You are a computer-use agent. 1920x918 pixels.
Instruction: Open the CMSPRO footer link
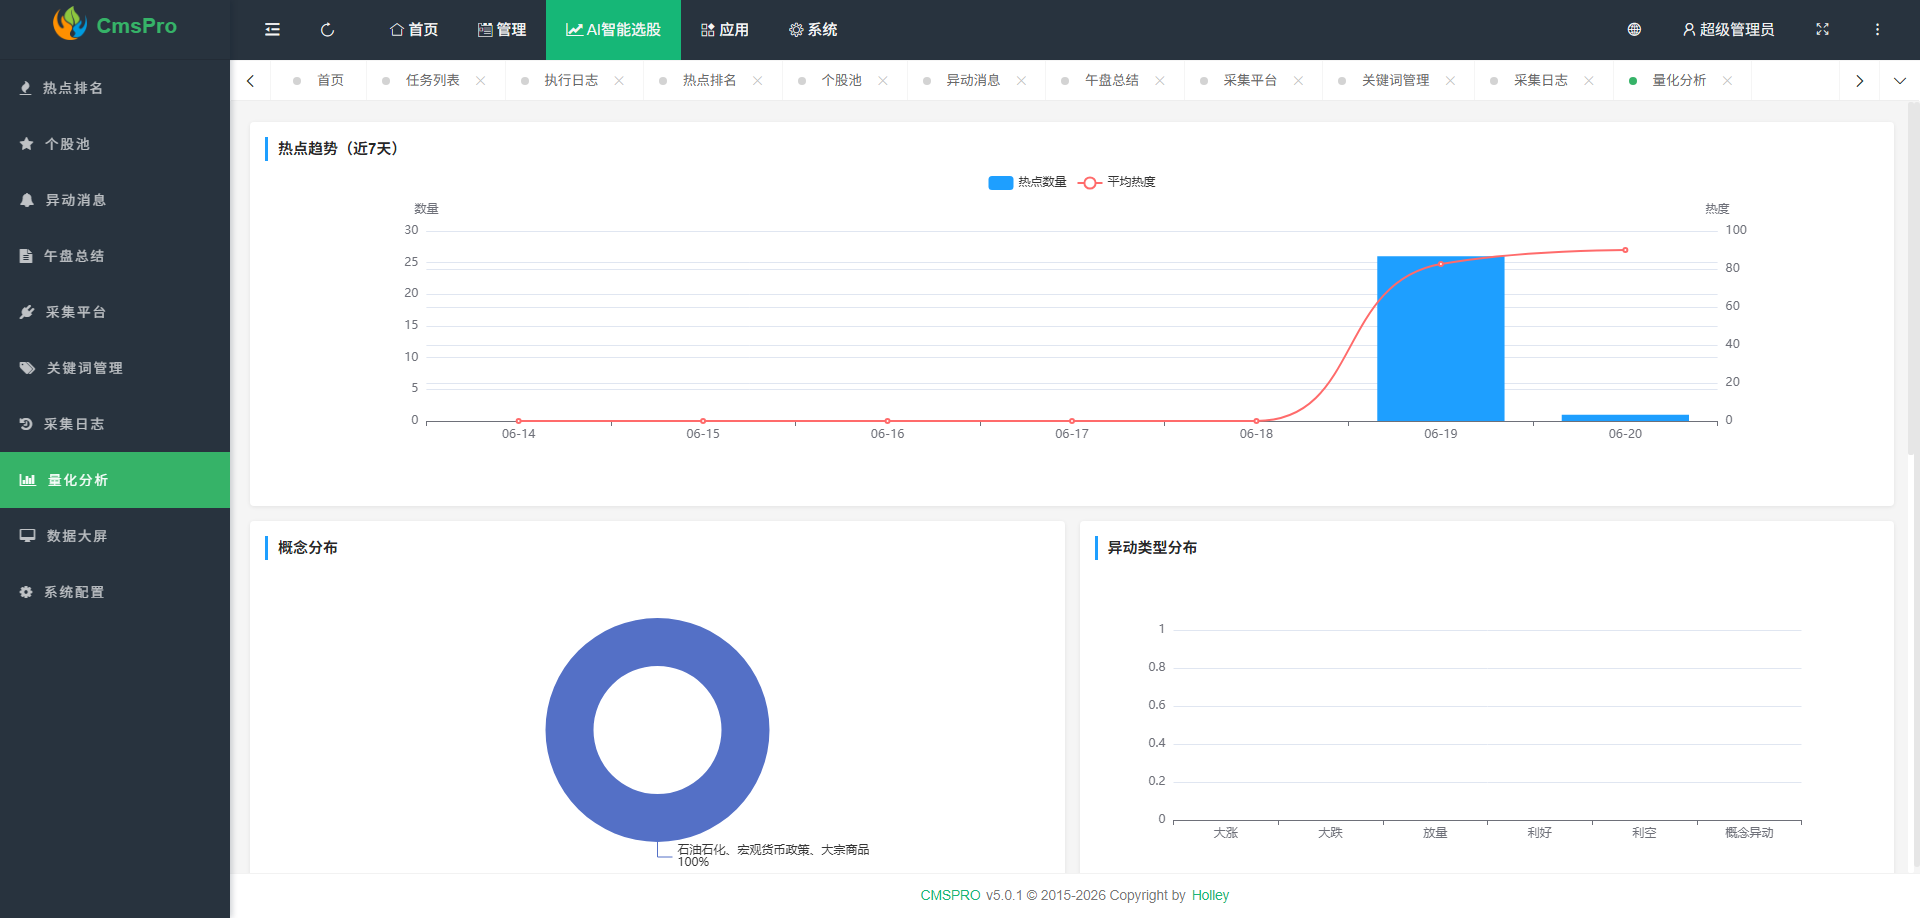(x=950, y=895)
